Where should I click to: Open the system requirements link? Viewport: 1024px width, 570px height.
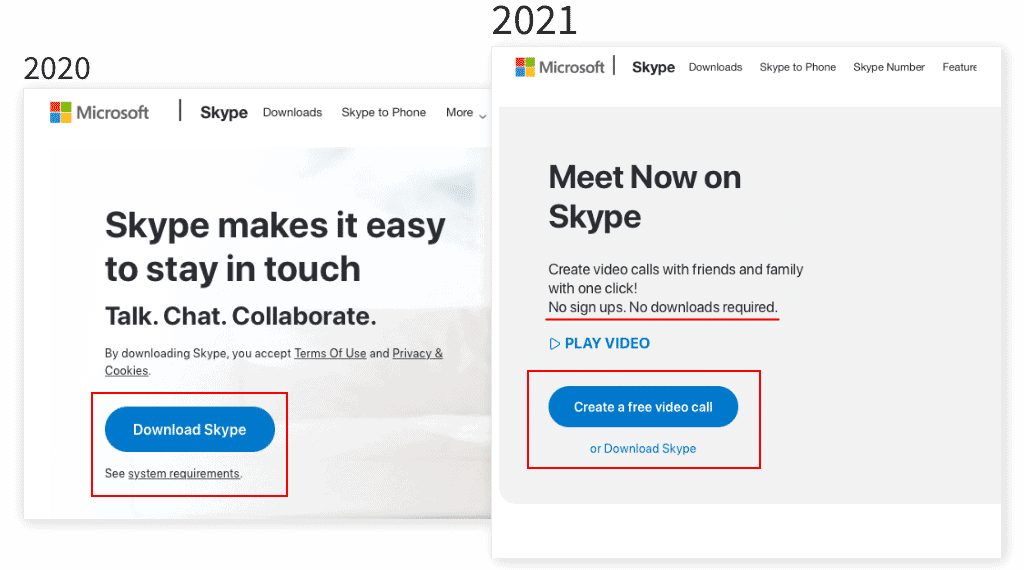click(184, 473)
